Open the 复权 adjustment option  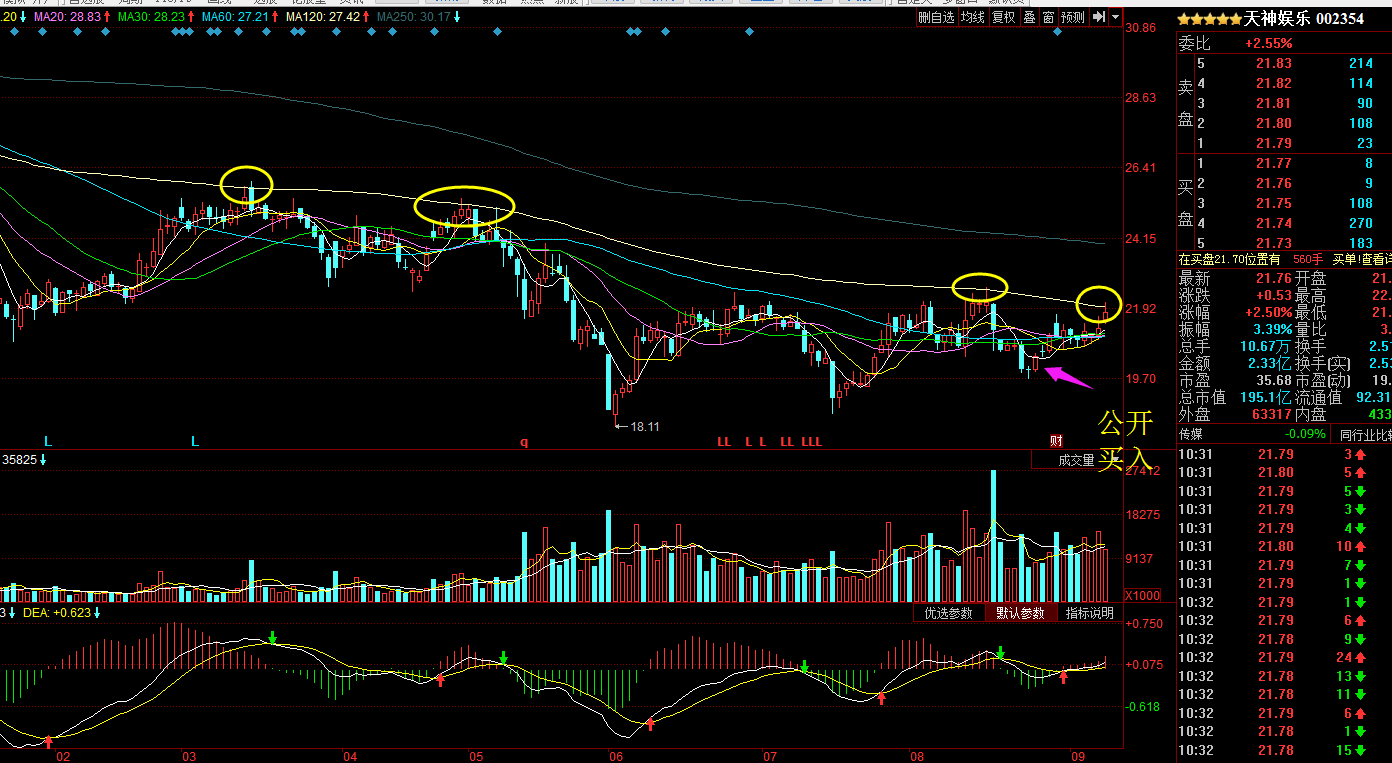pyautogui.click(x=1003, y=17)
